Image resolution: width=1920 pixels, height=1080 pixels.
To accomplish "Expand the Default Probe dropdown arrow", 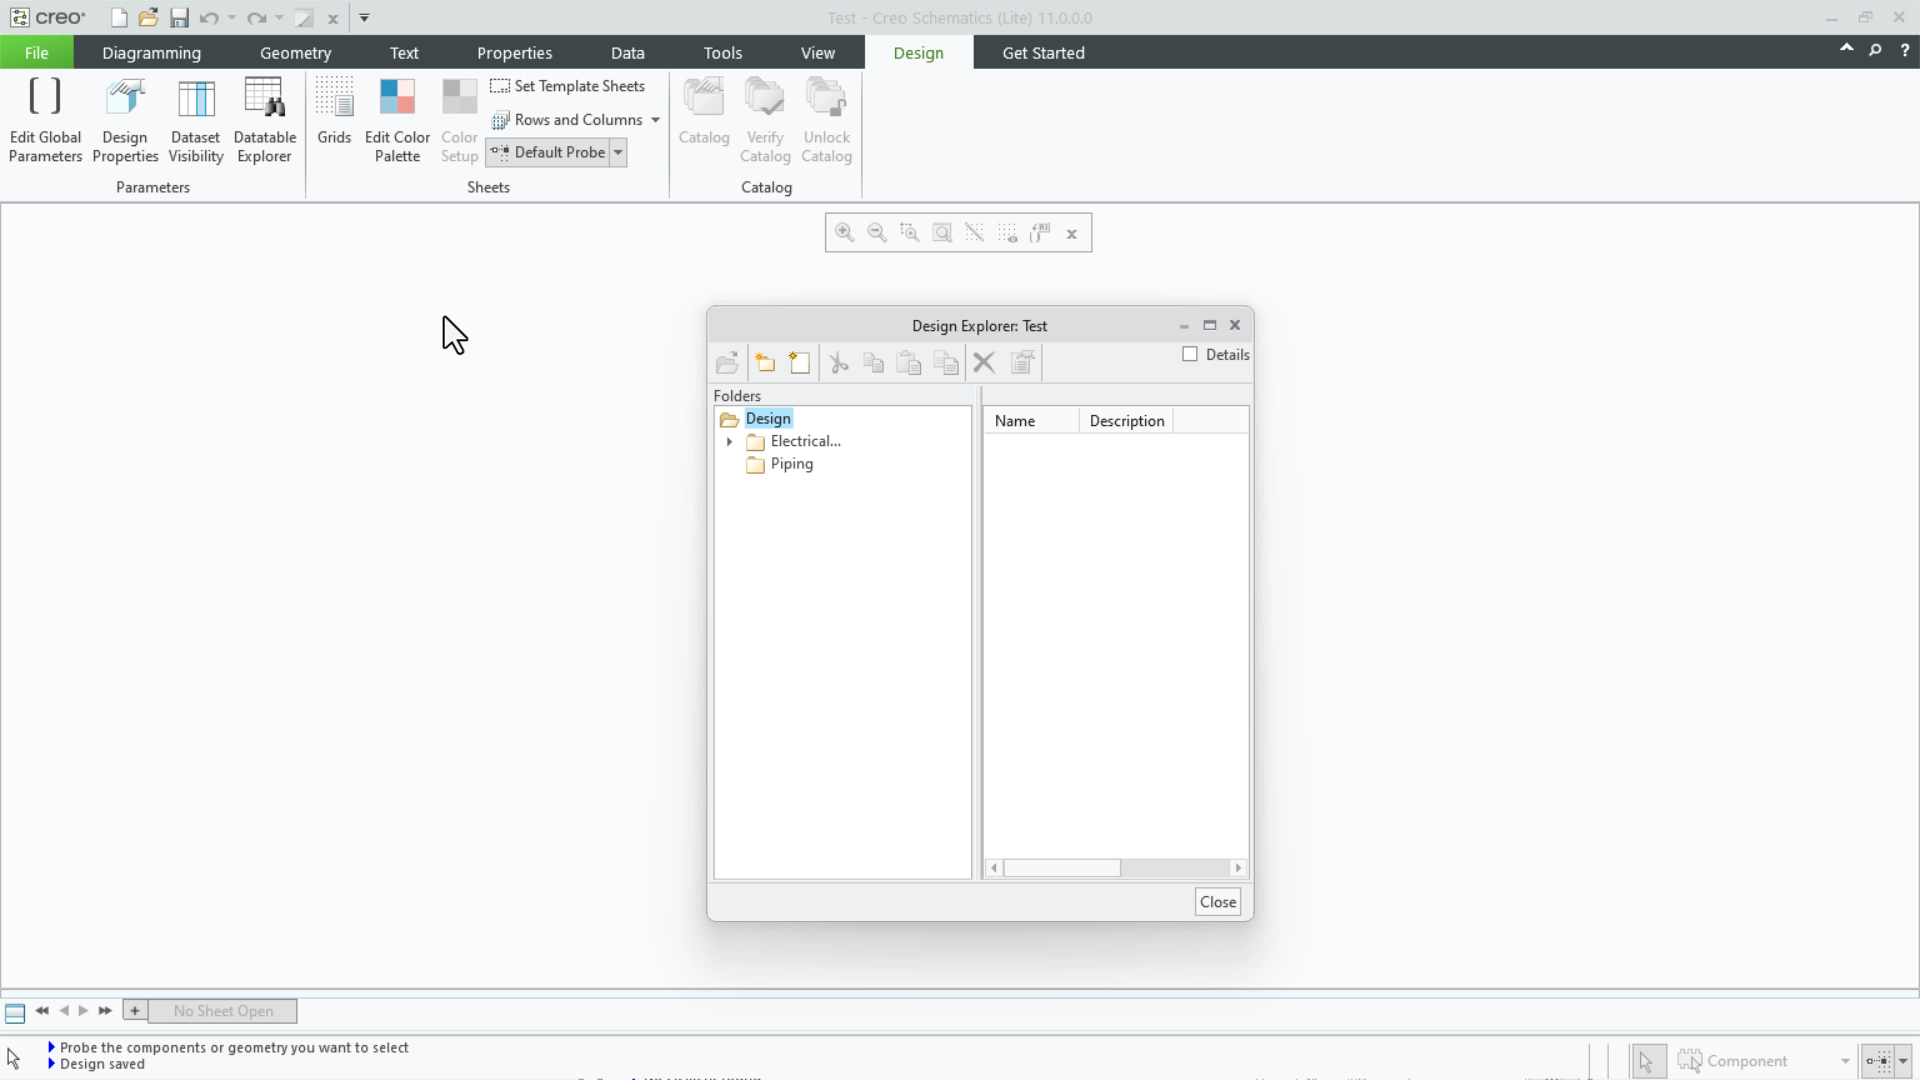I will tap(618, 153).
